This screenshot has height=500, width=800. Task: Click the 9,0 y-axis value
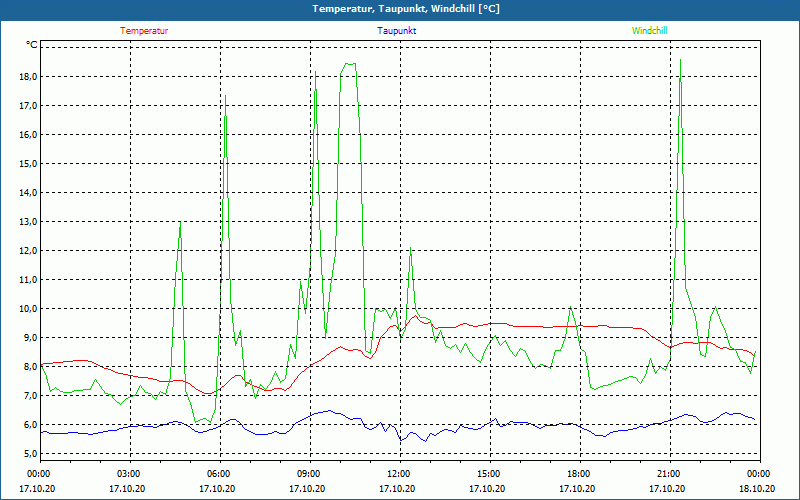[31, 338]
